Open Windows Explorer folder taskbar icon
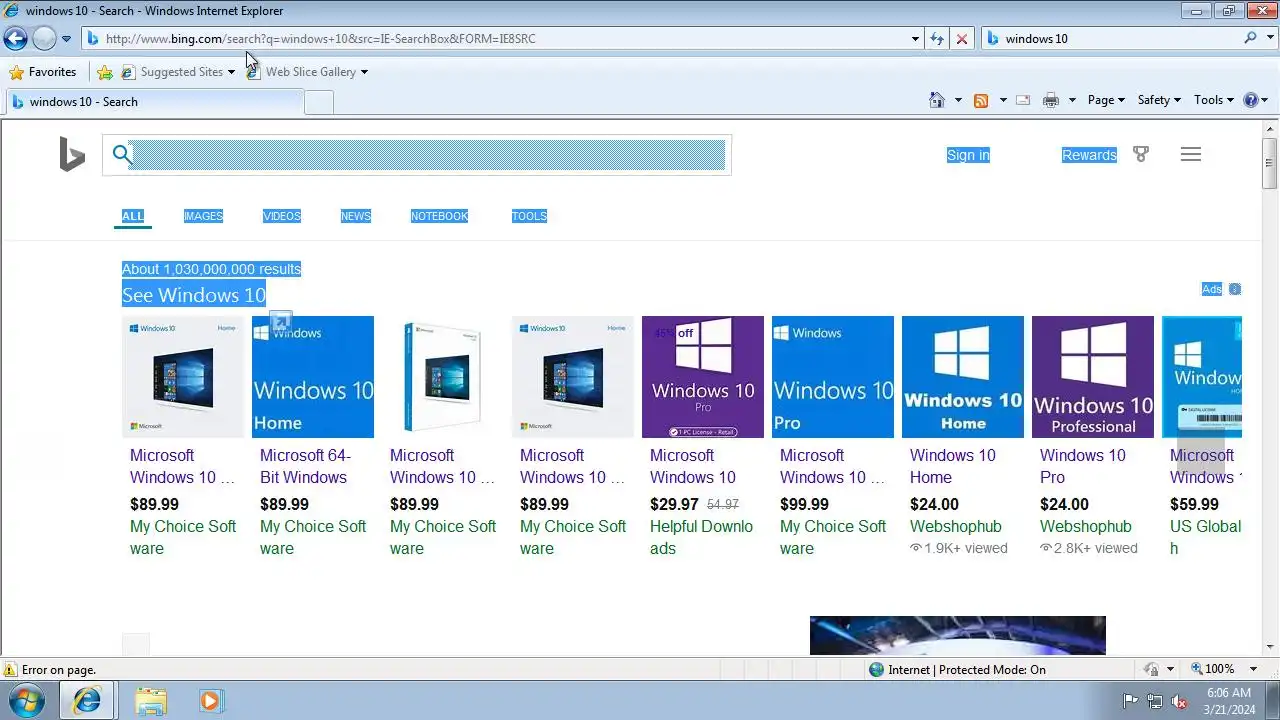Viewport: 1280px width, 720px height. [x=151, y=701]
